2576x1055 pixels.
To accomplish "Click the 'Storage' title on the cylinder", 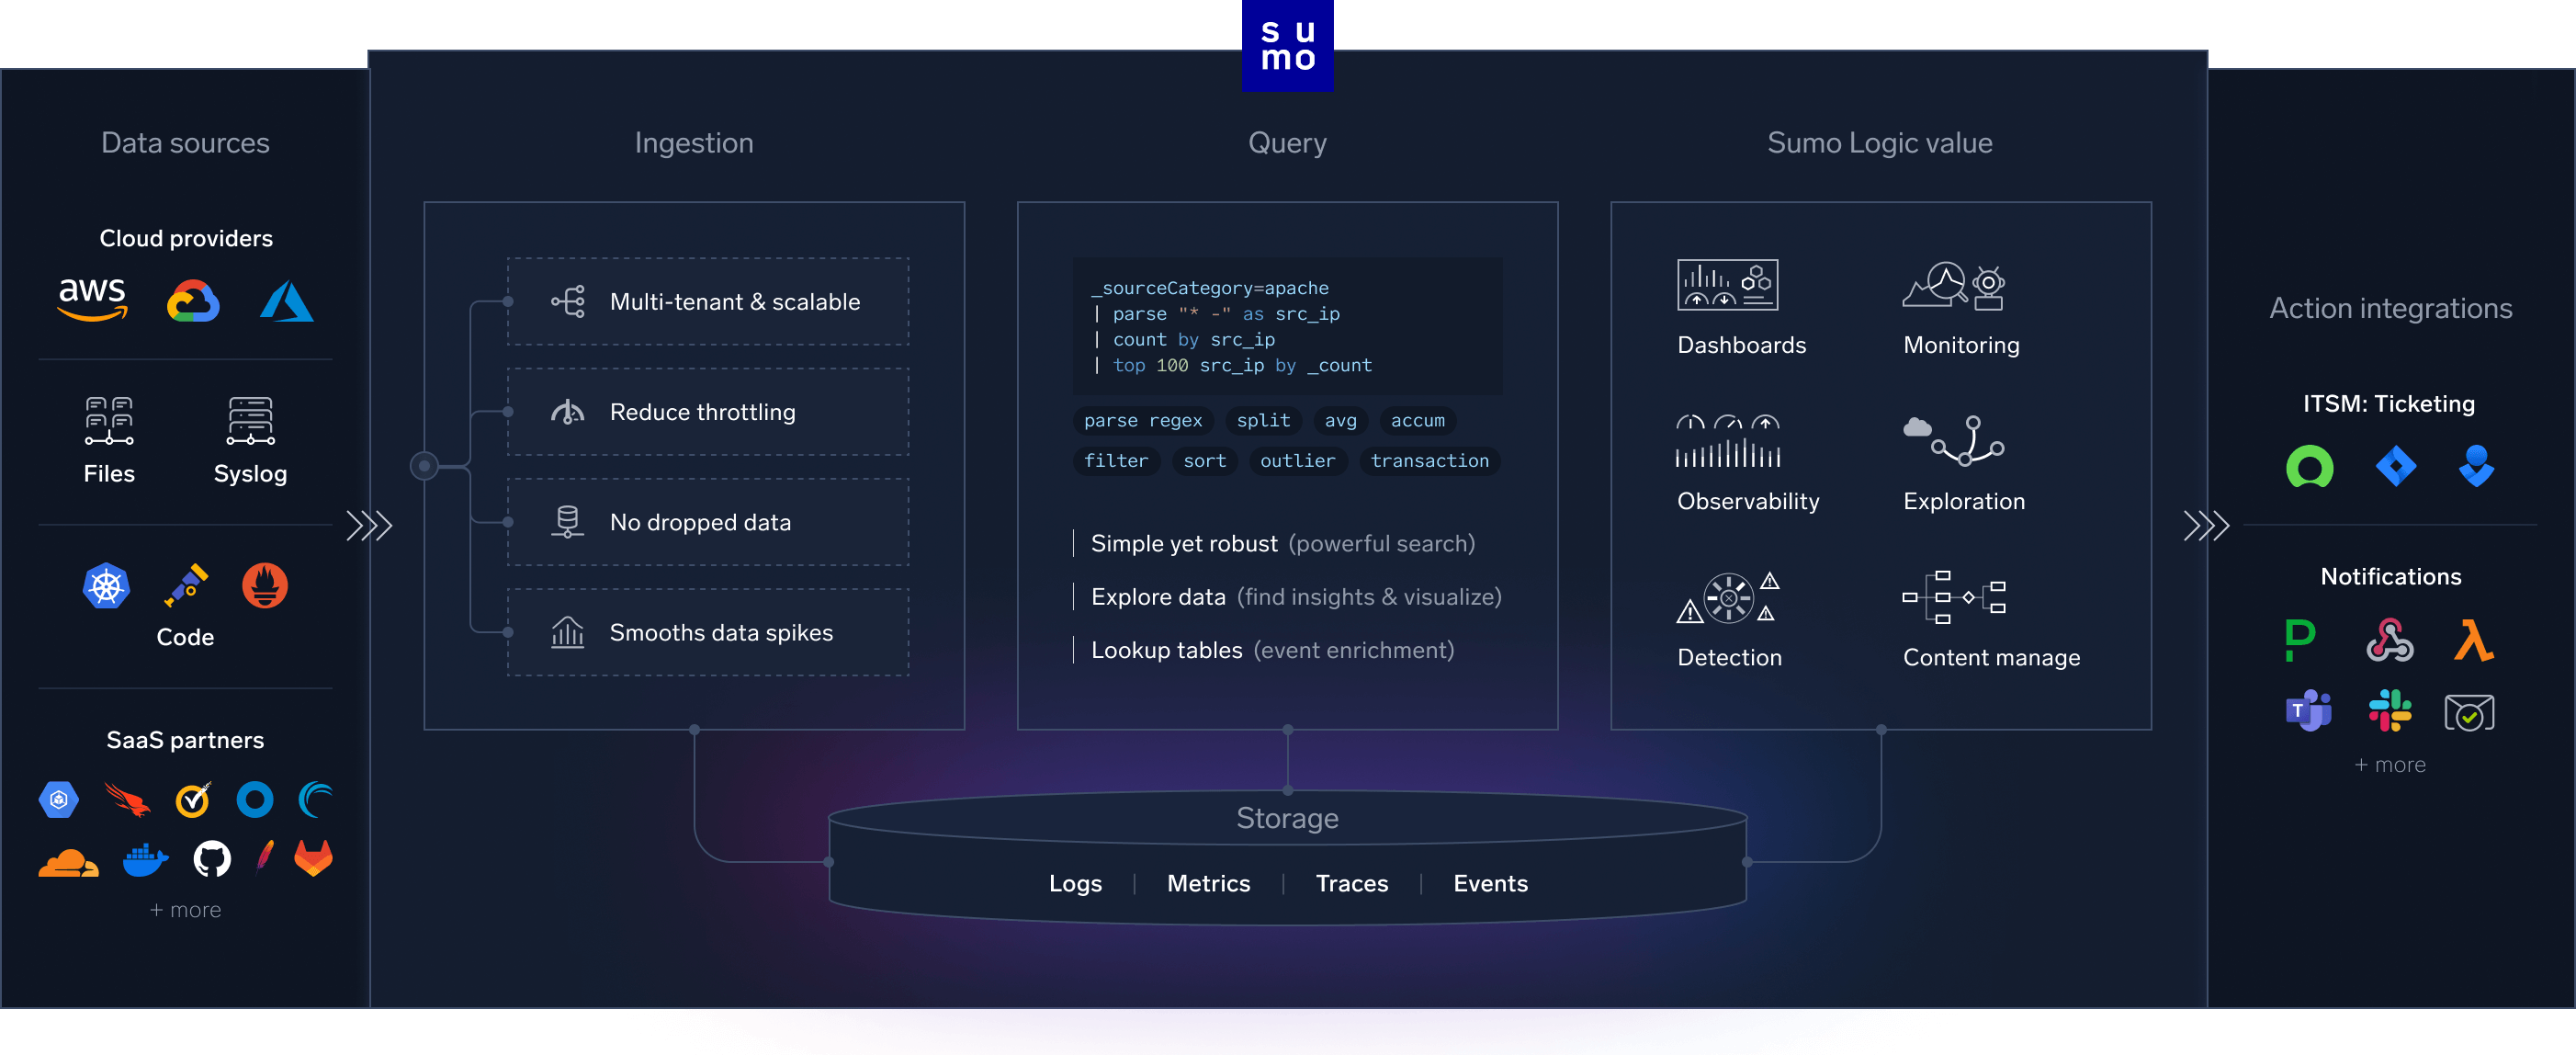I will (x=1287, y=818).
